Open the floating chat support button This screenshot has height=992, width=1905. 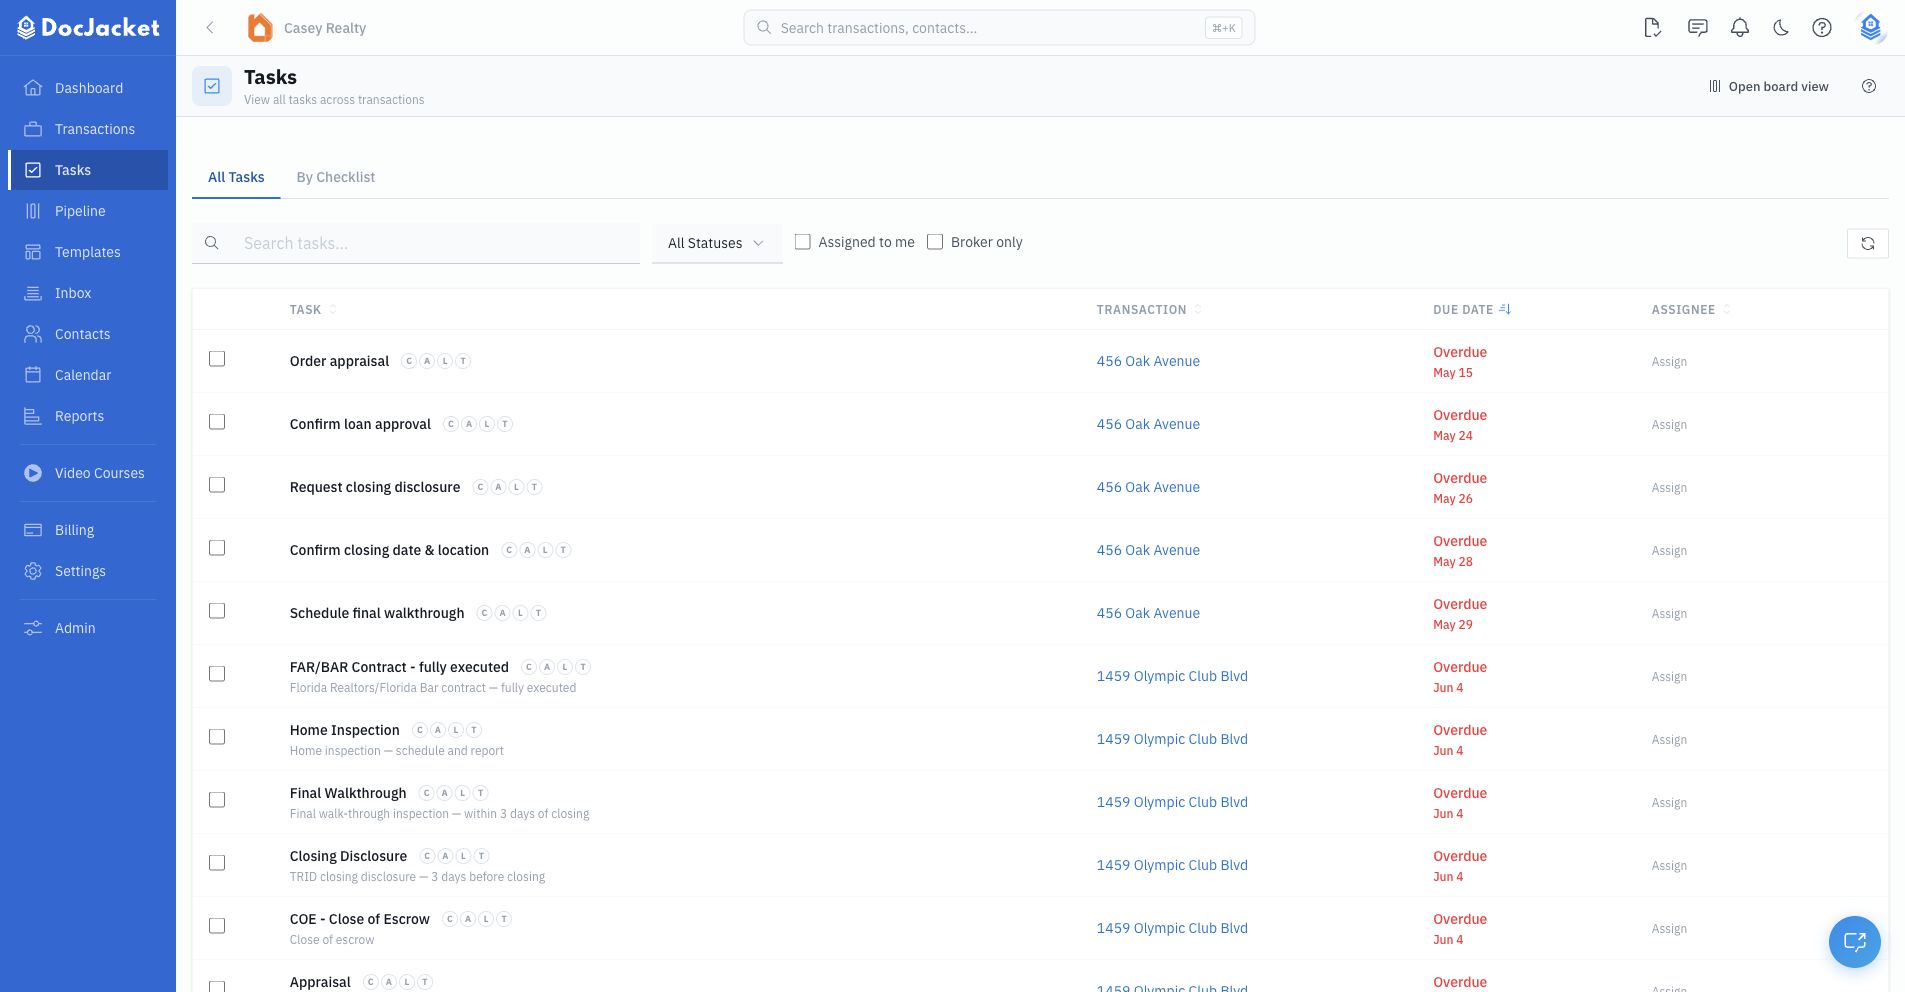(x=1855, y=942)
